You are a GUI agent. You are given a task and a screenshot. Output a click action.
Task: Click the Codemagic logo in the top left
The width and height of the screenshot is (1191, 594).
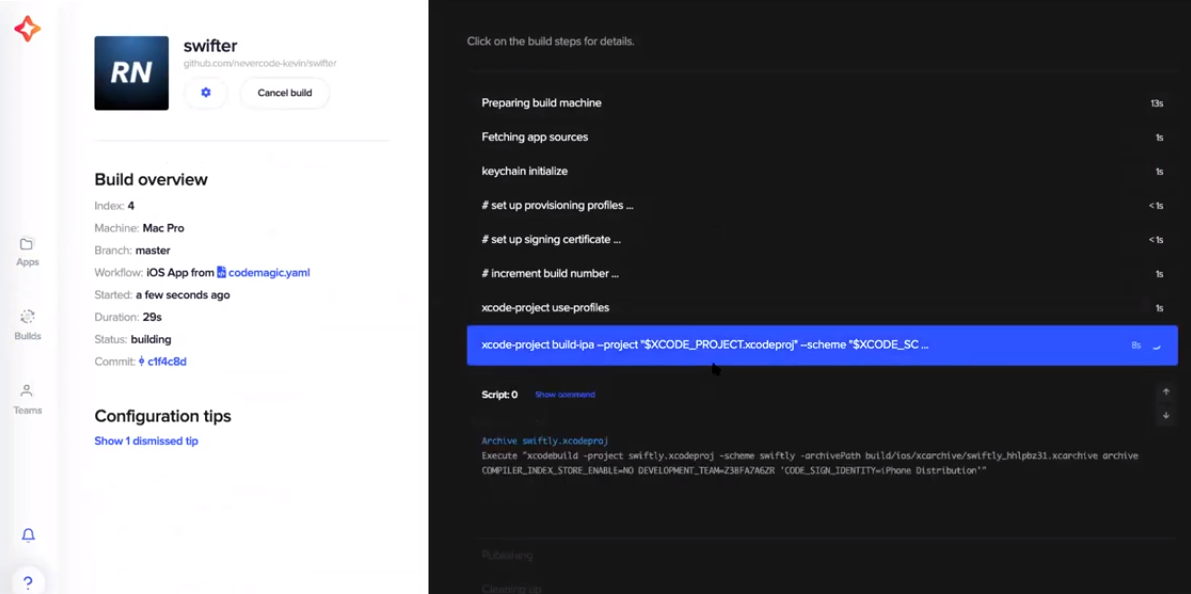pyautogui.click(x=27, y=28)
